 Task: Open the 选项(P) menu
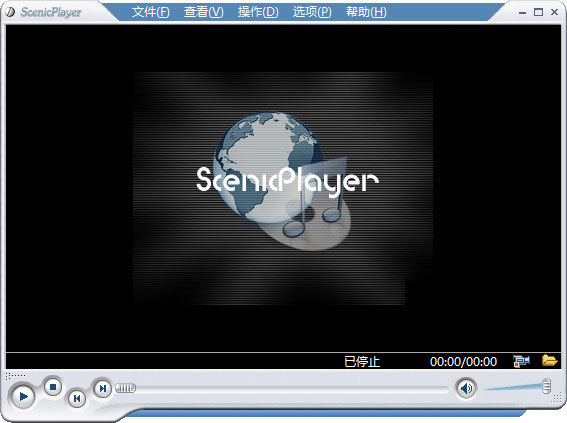[312, 12]
